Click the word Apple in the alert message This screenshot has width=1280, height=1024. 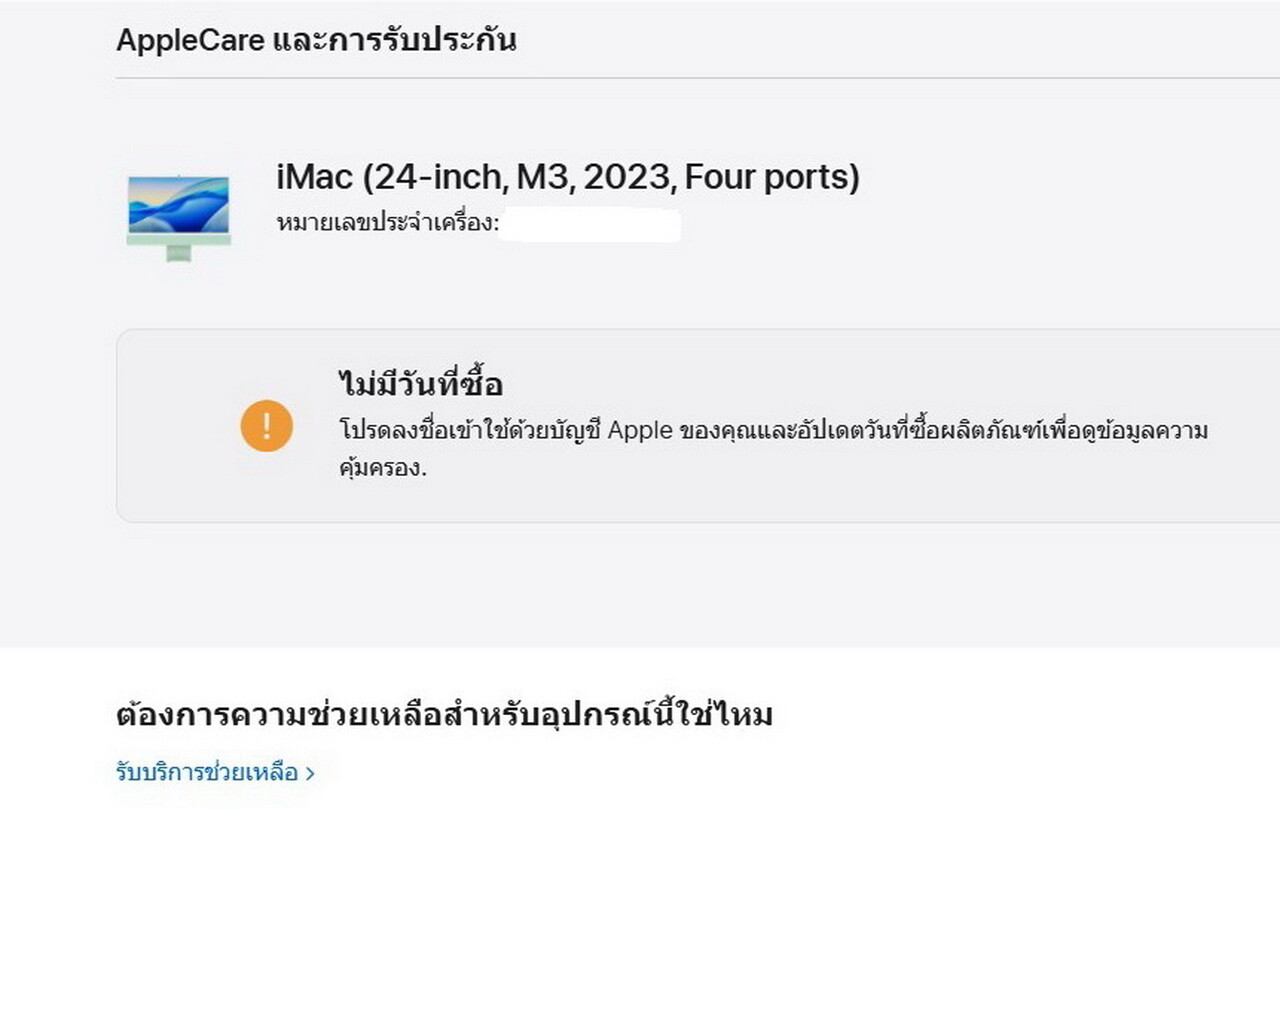[640, 431]
